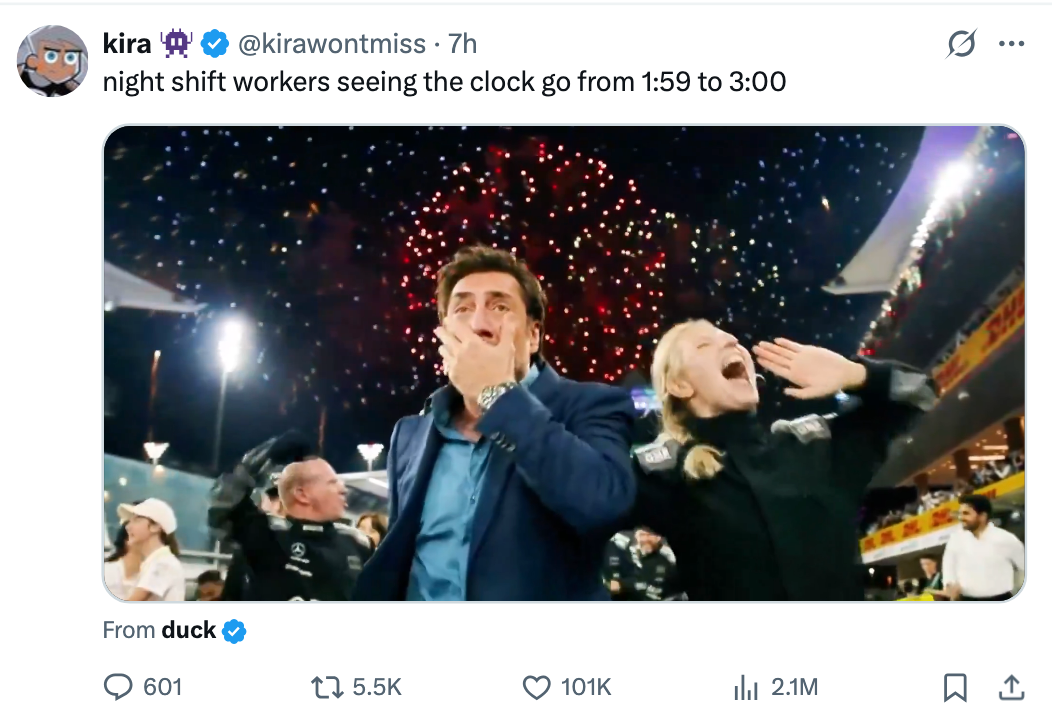Toggle the bookmark icon on this post
The image size is (1052, 720).
(x=955, y=687)
